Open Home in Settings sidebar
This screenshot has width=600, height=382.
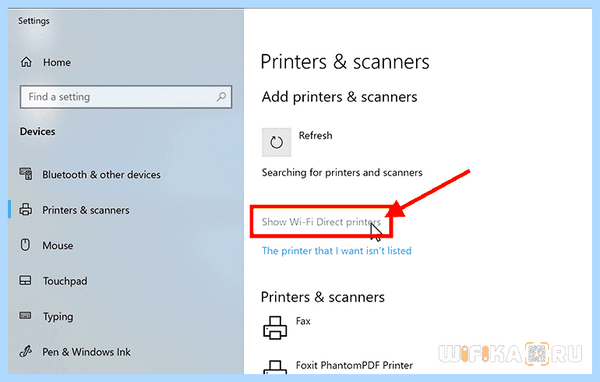click(x=57, y=62)
